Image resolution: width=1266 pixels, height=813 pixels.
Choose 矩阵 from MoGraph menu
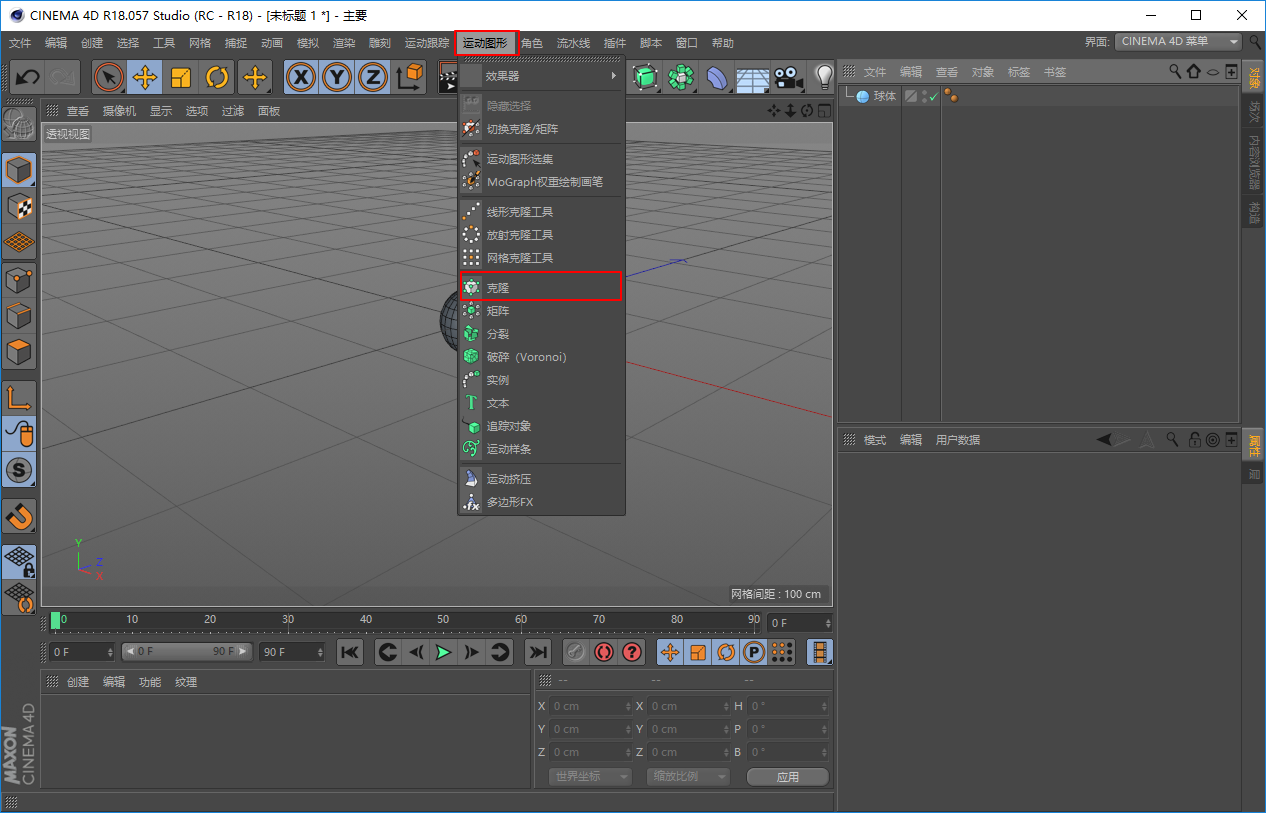coord(541,311)
